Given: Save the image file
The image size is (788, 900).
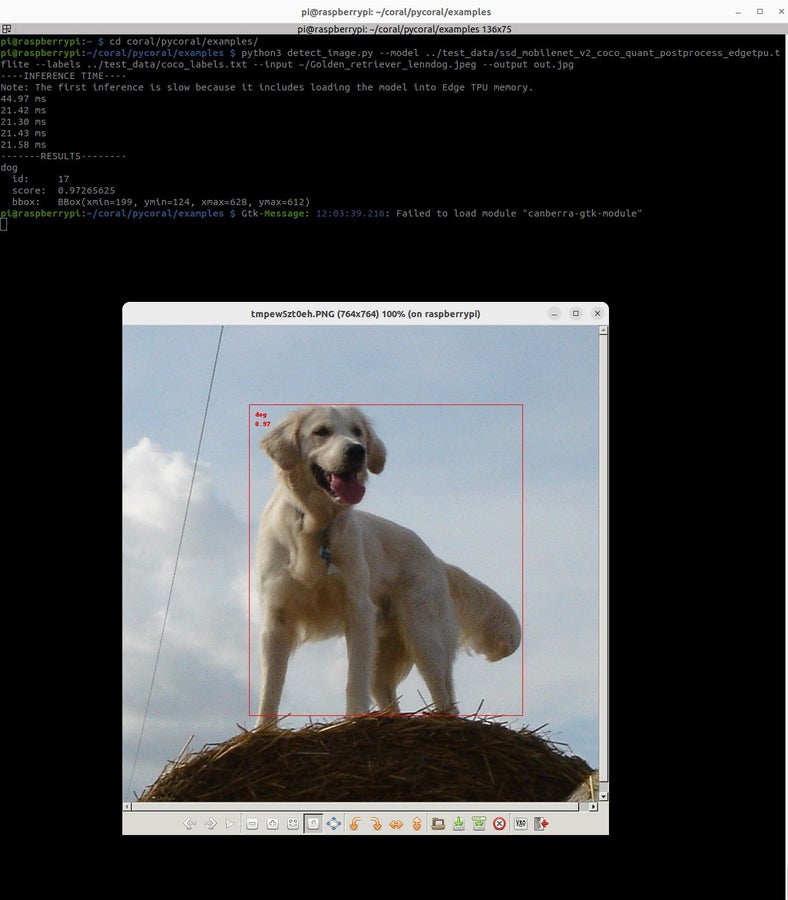Looking at the screenshot, I should [x=458, y=824].
